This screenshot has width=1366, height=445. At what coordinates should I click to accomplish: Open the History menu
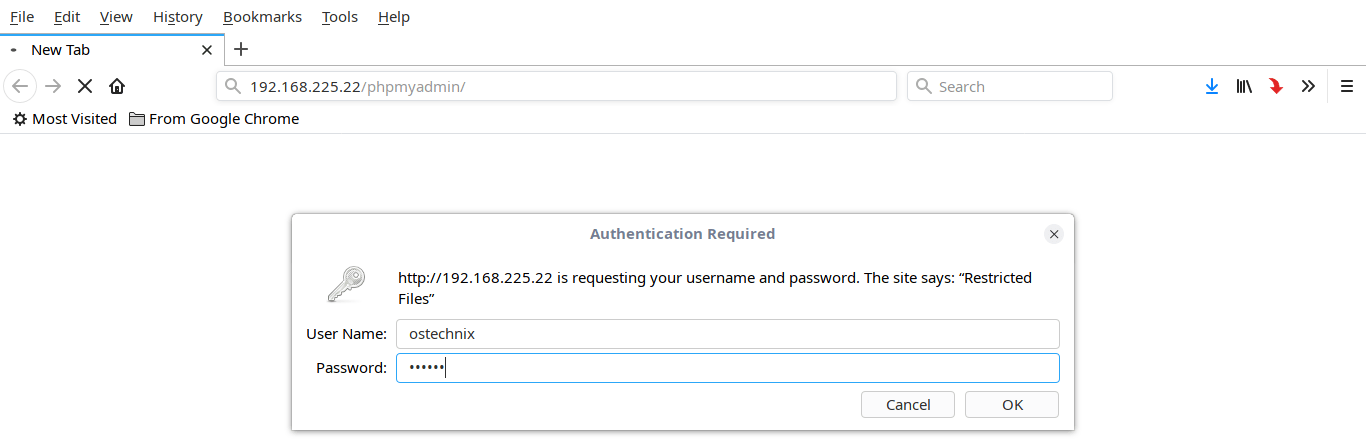pyautogui.click(x=178, y=17)
